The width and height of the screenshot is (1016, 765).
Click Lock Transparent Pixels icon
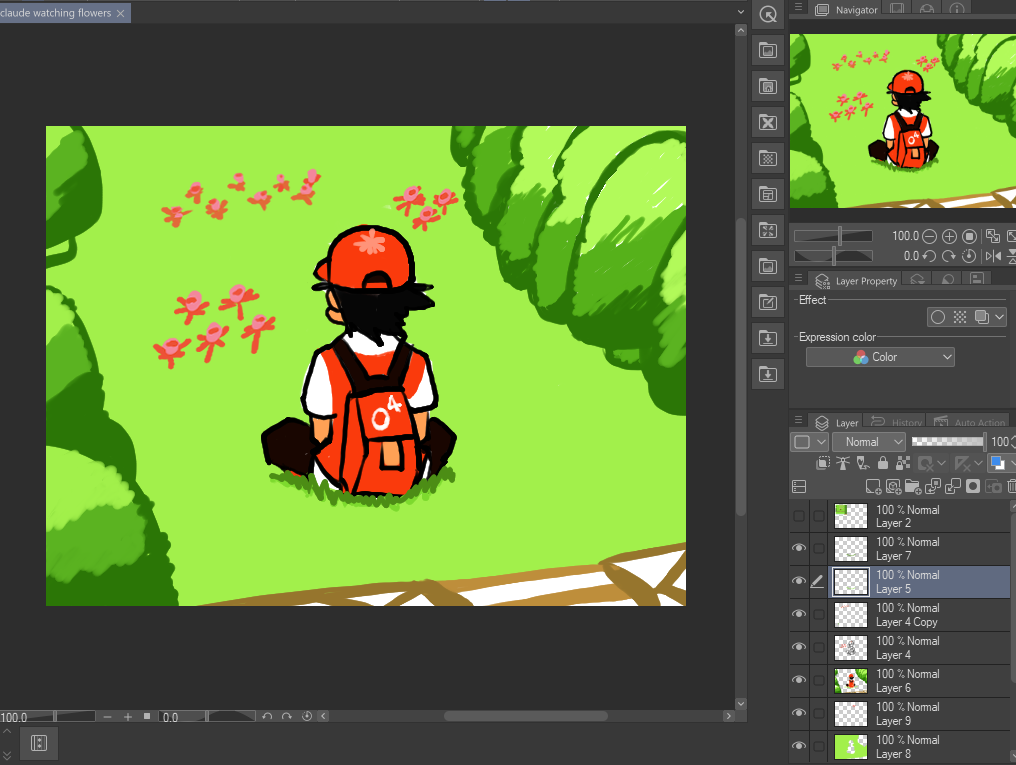[903, 463]
